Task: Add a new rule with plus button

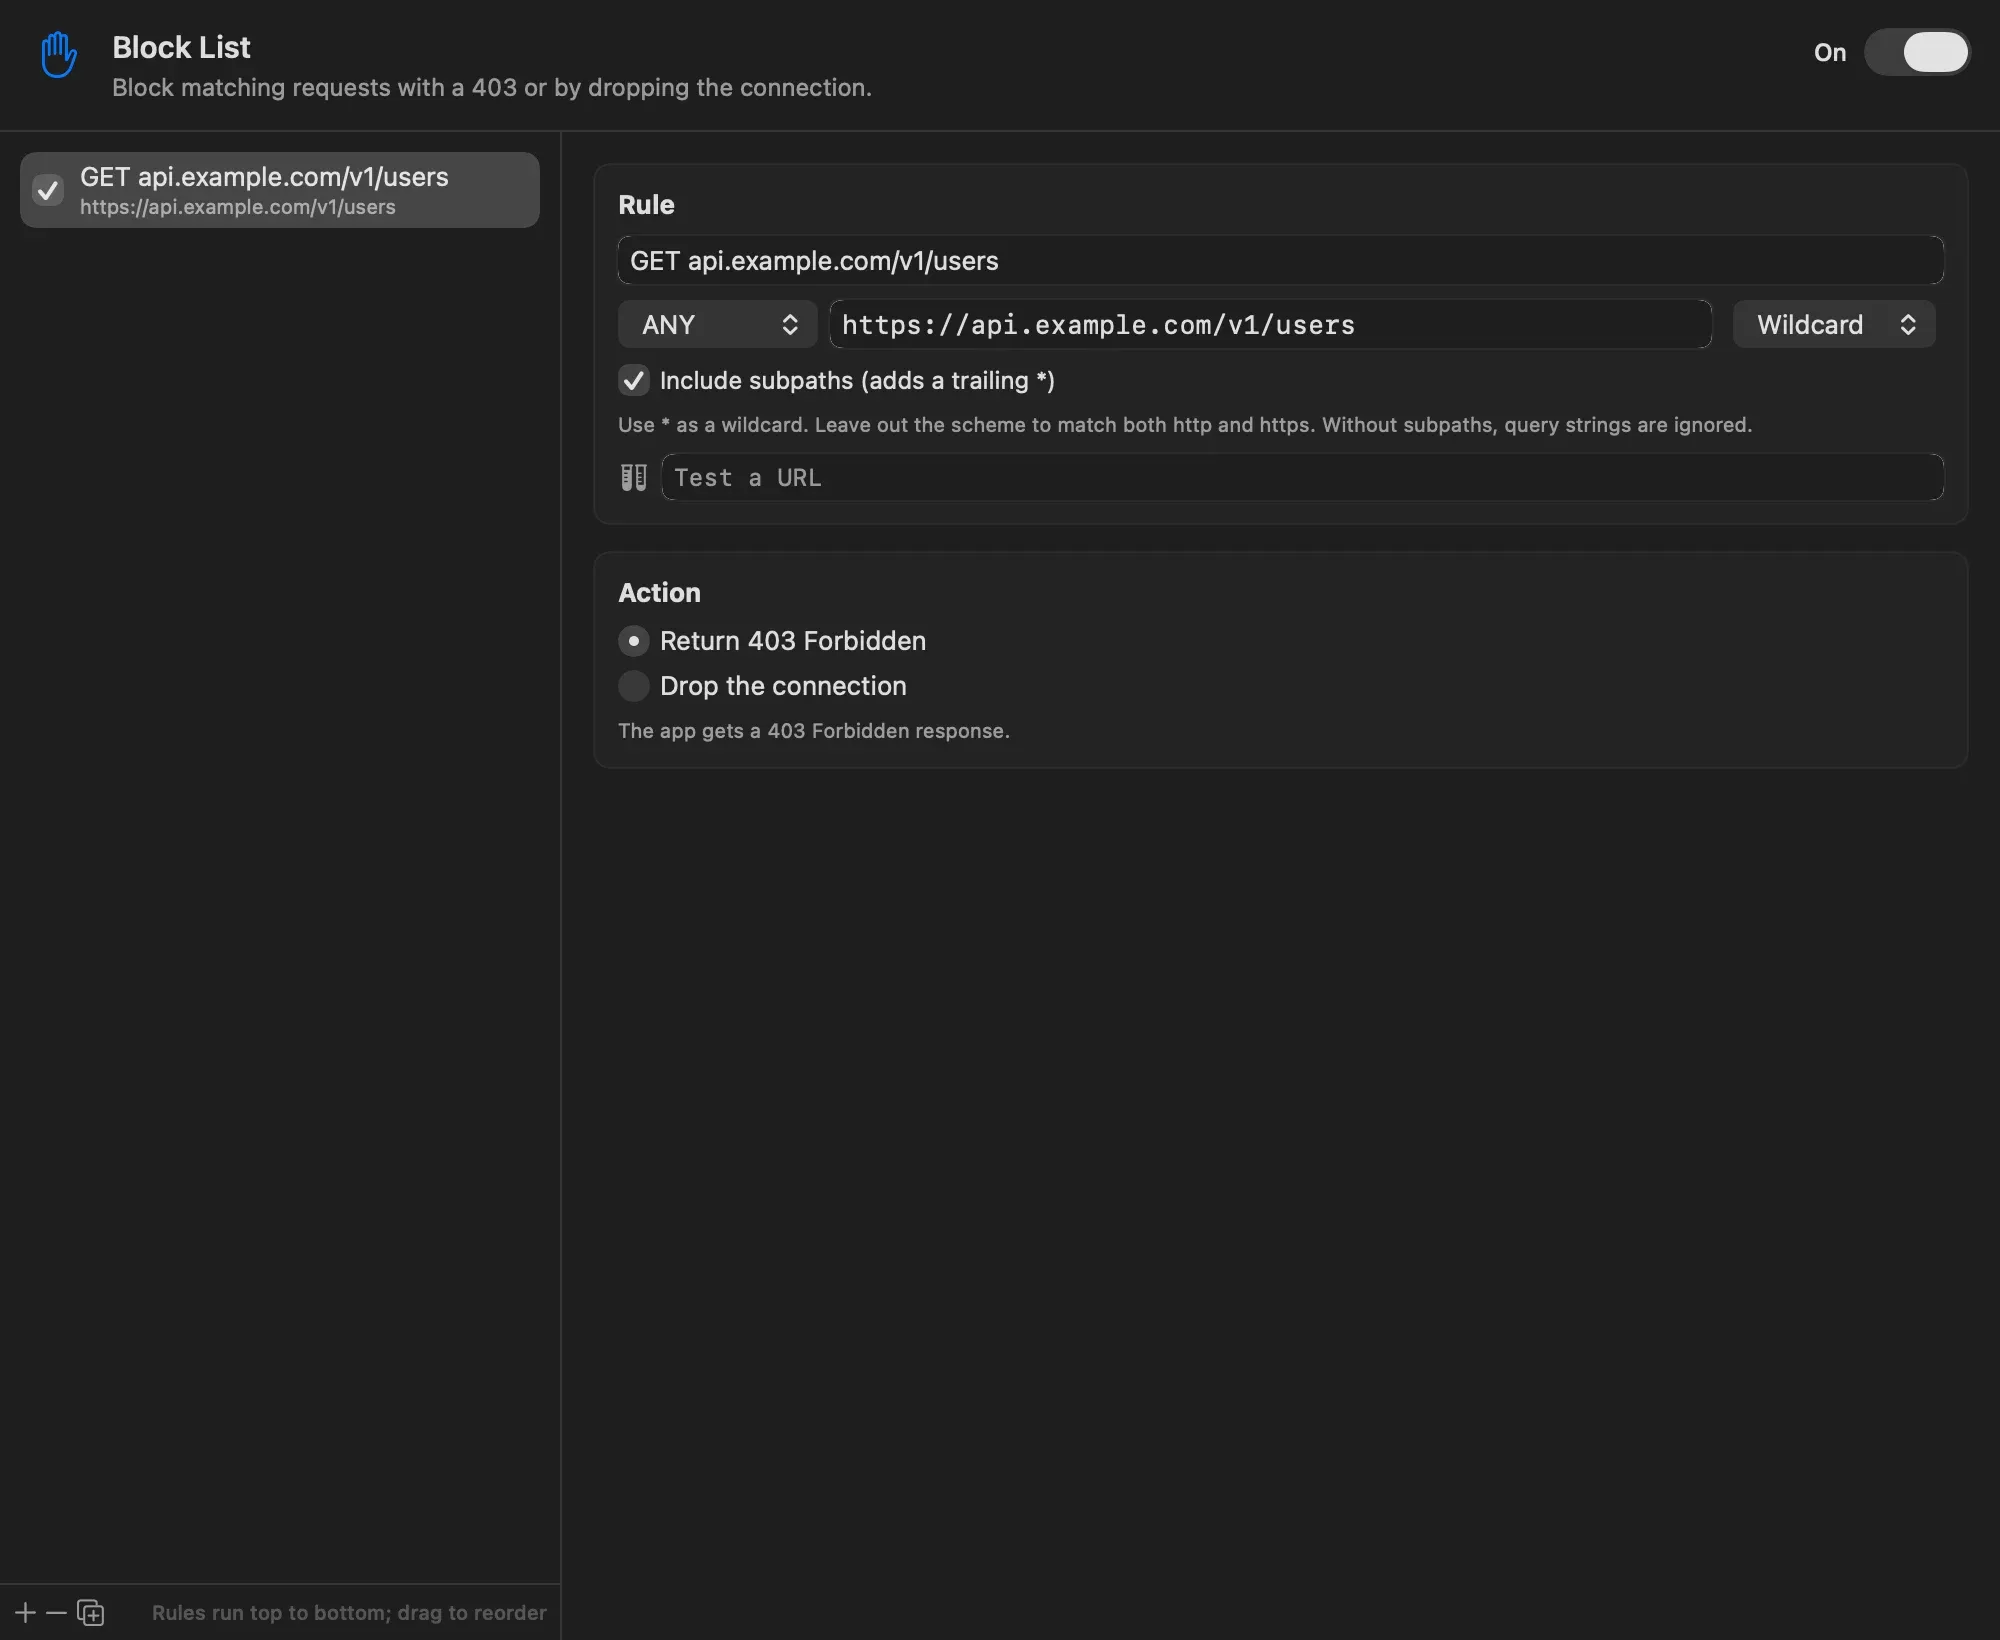Action: (x=25, y=1613)
